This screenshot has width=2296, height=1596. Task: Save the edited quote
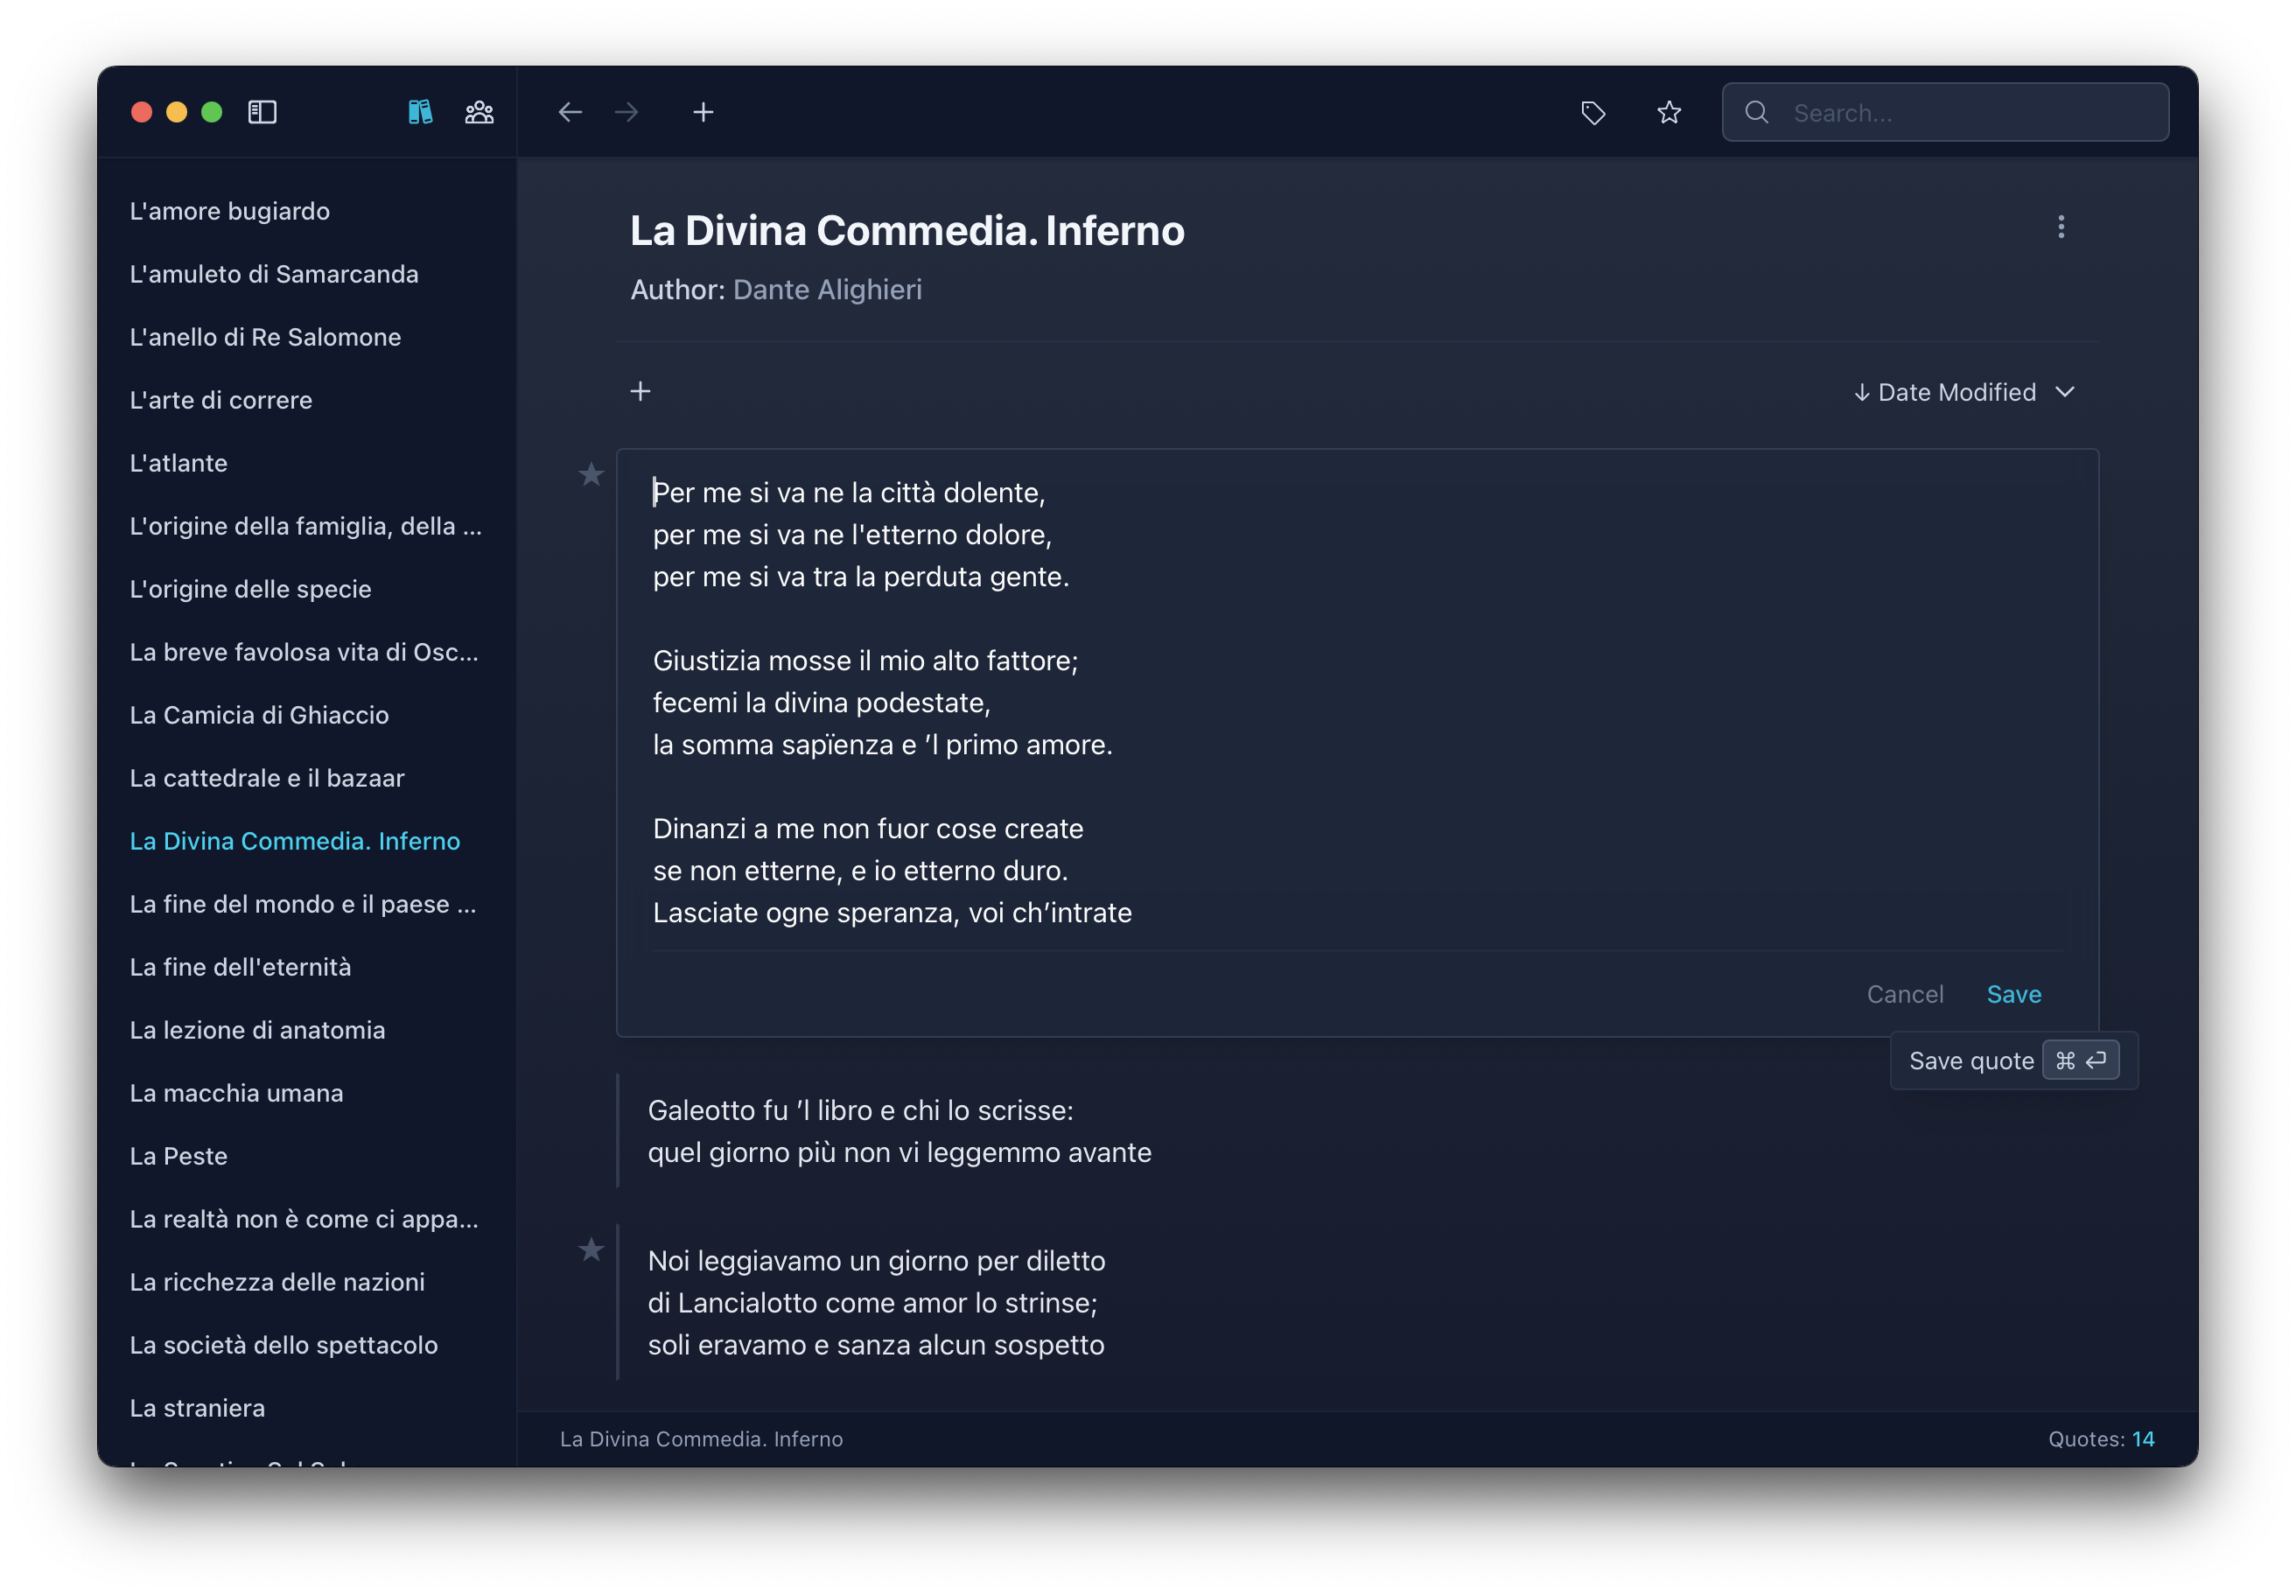(x=2014, y=994)
